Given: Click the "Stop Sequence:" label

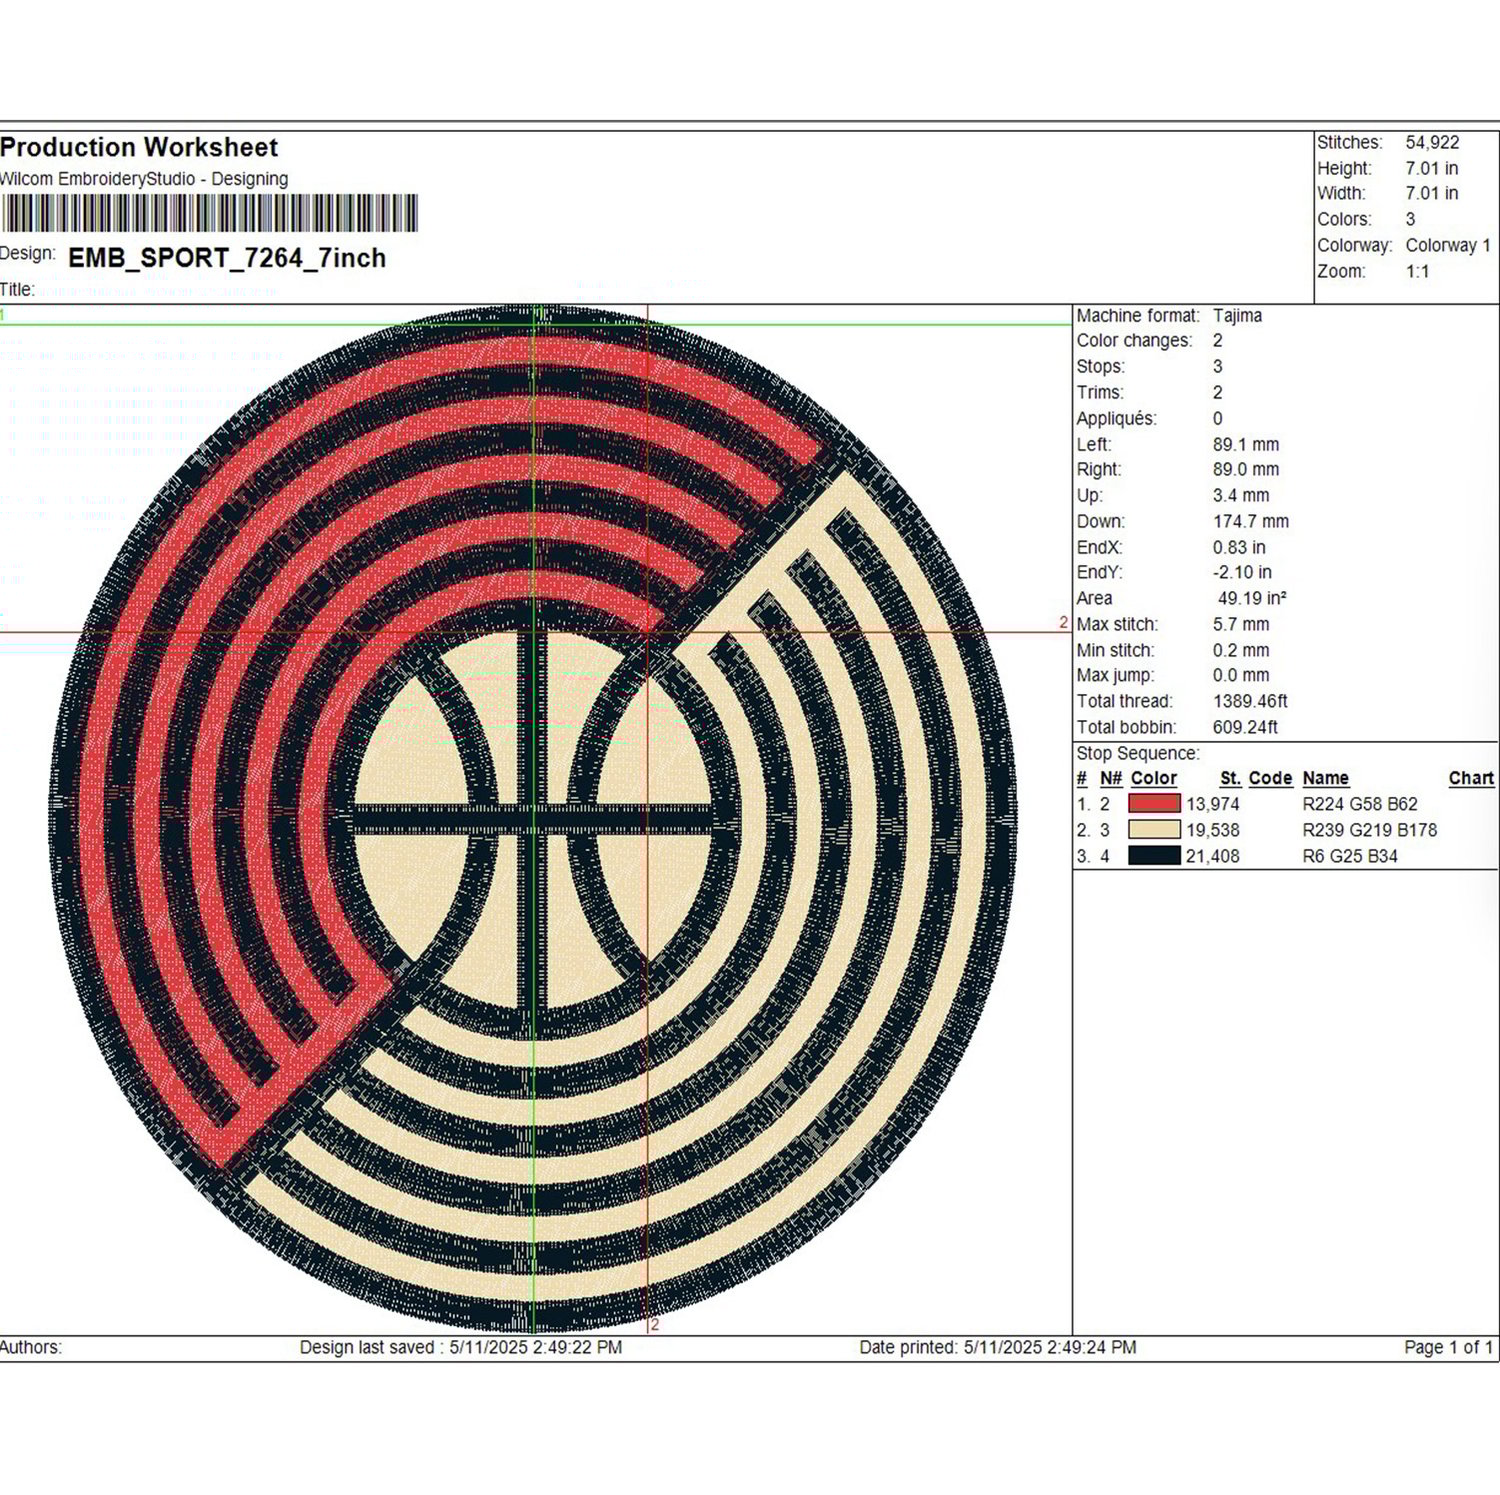Looking at the screenshot, I should (1138, 753).
